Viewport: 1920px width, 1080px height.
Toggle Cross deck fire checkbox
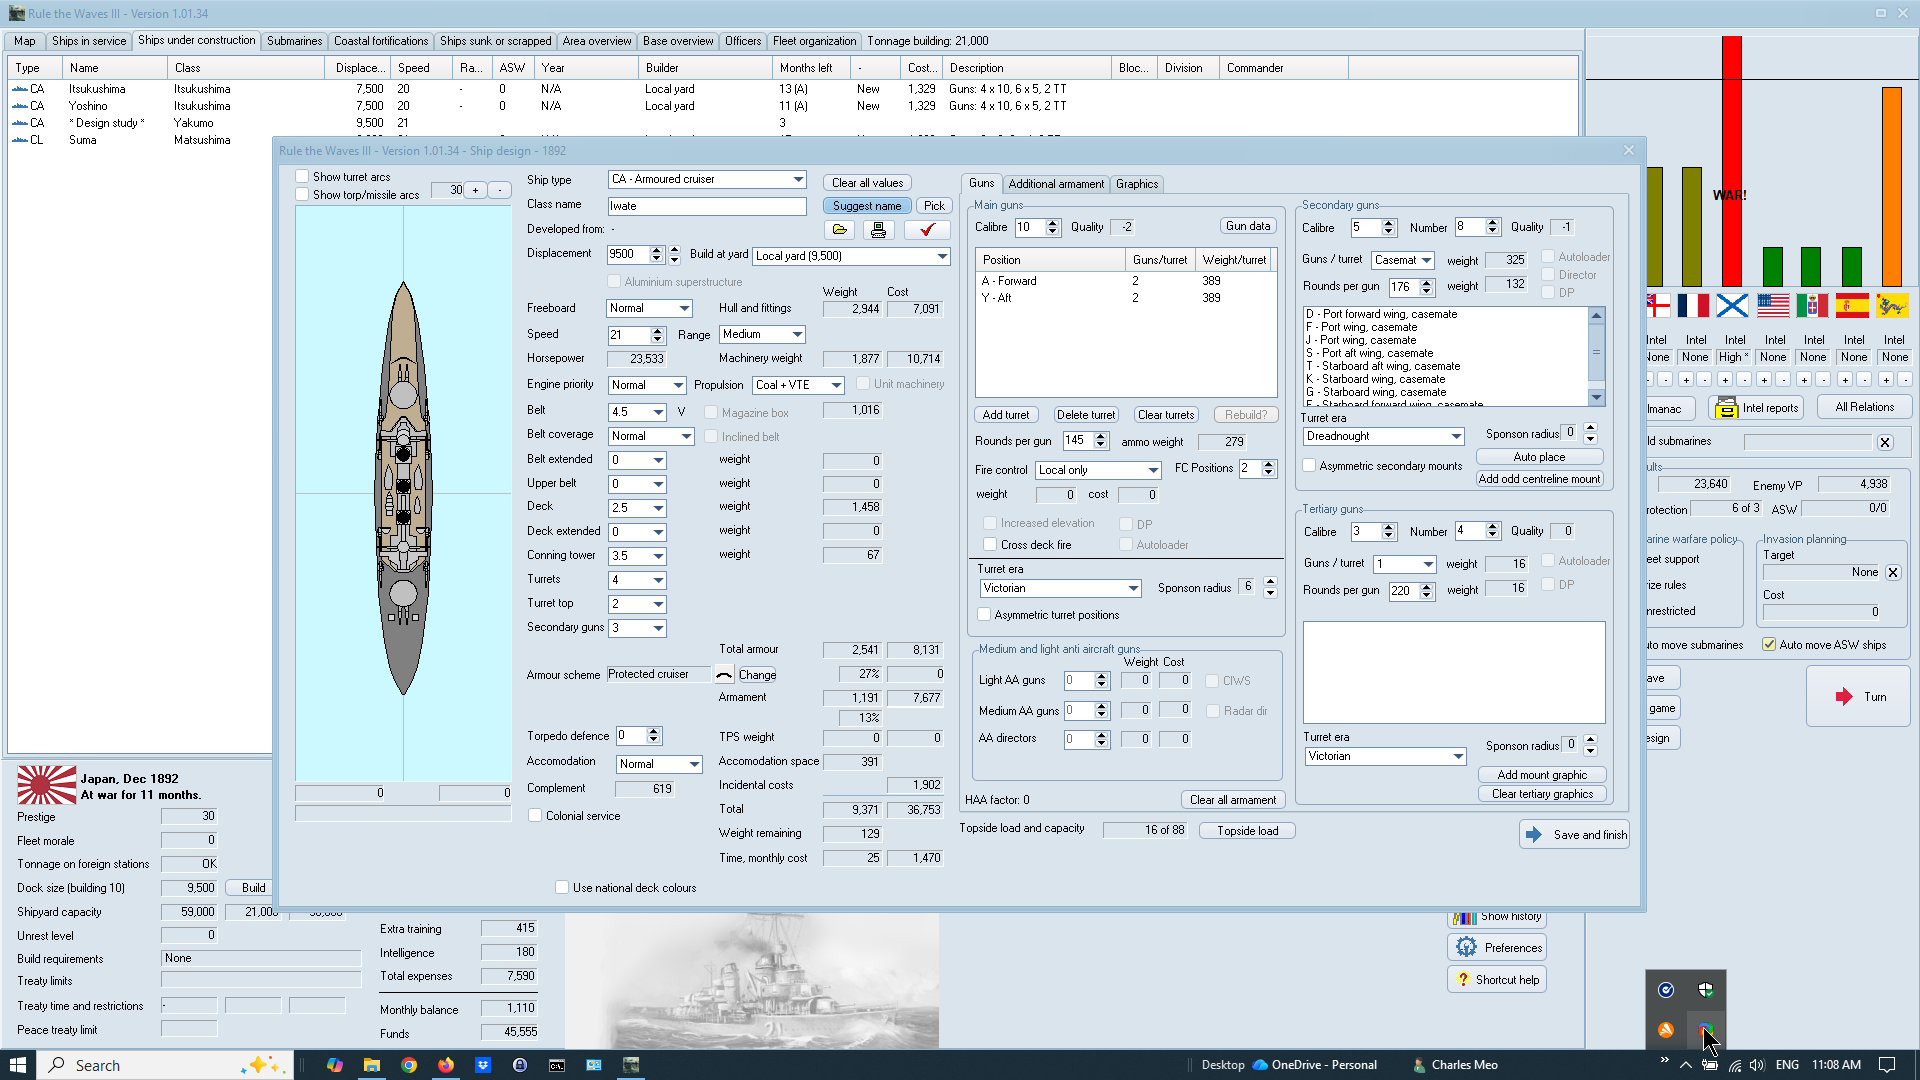(x=990, y=545)
